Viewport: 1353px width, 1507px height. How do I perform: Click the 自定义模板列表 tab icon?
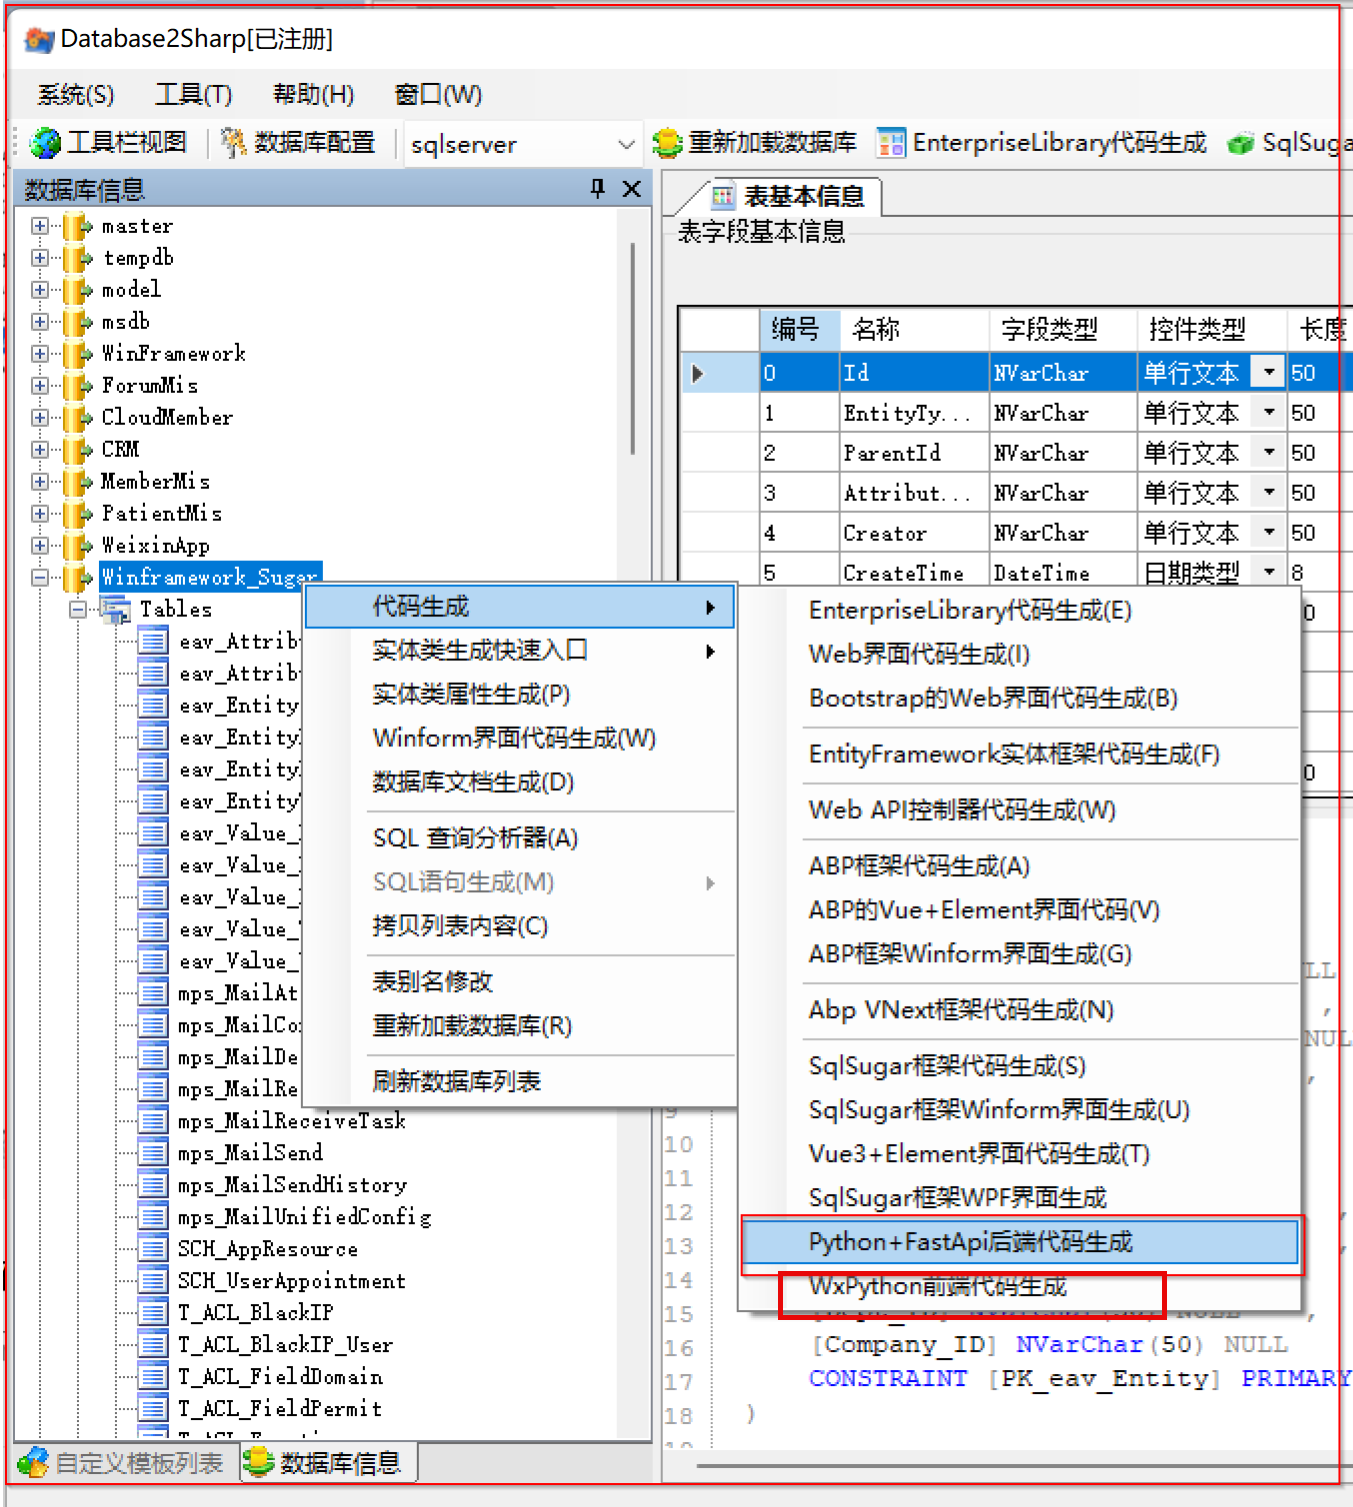tap(33, 1462)
